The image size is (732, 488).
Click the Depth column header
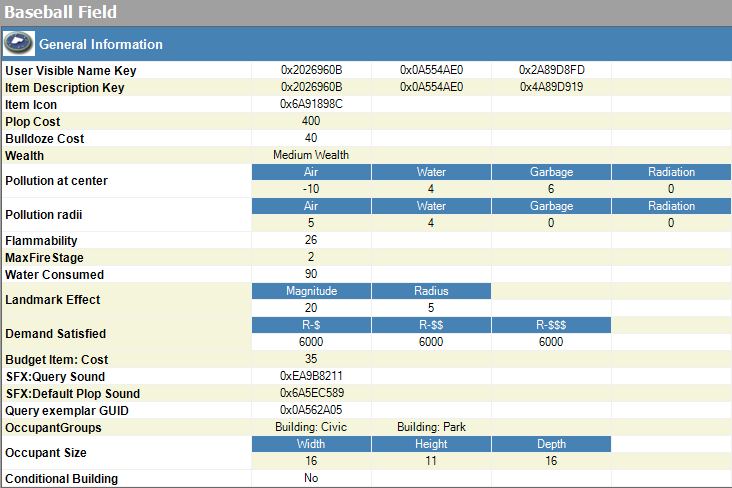(551, 444)
